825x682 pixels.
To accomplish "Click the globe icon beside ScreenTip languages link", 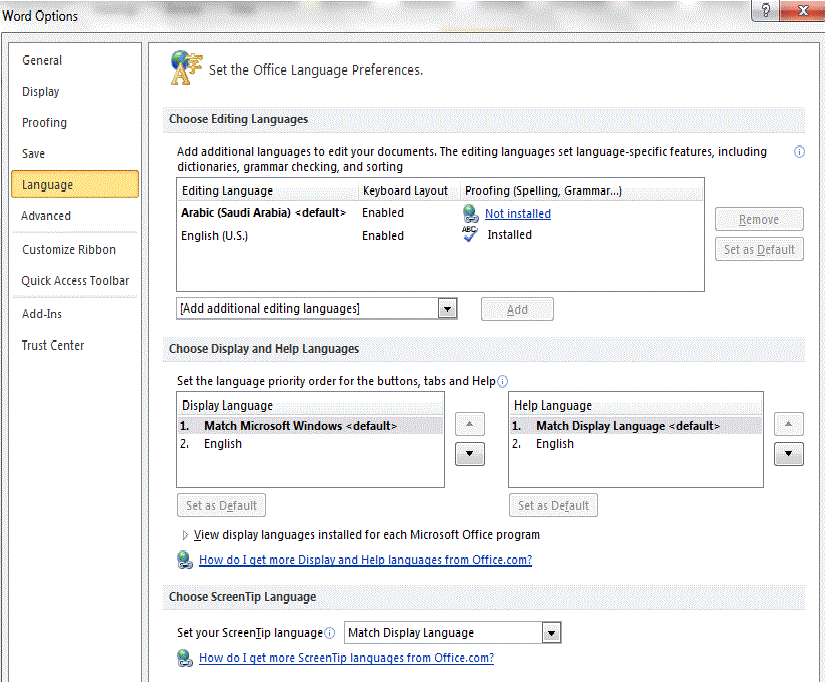I will click(x=185, y=658).
